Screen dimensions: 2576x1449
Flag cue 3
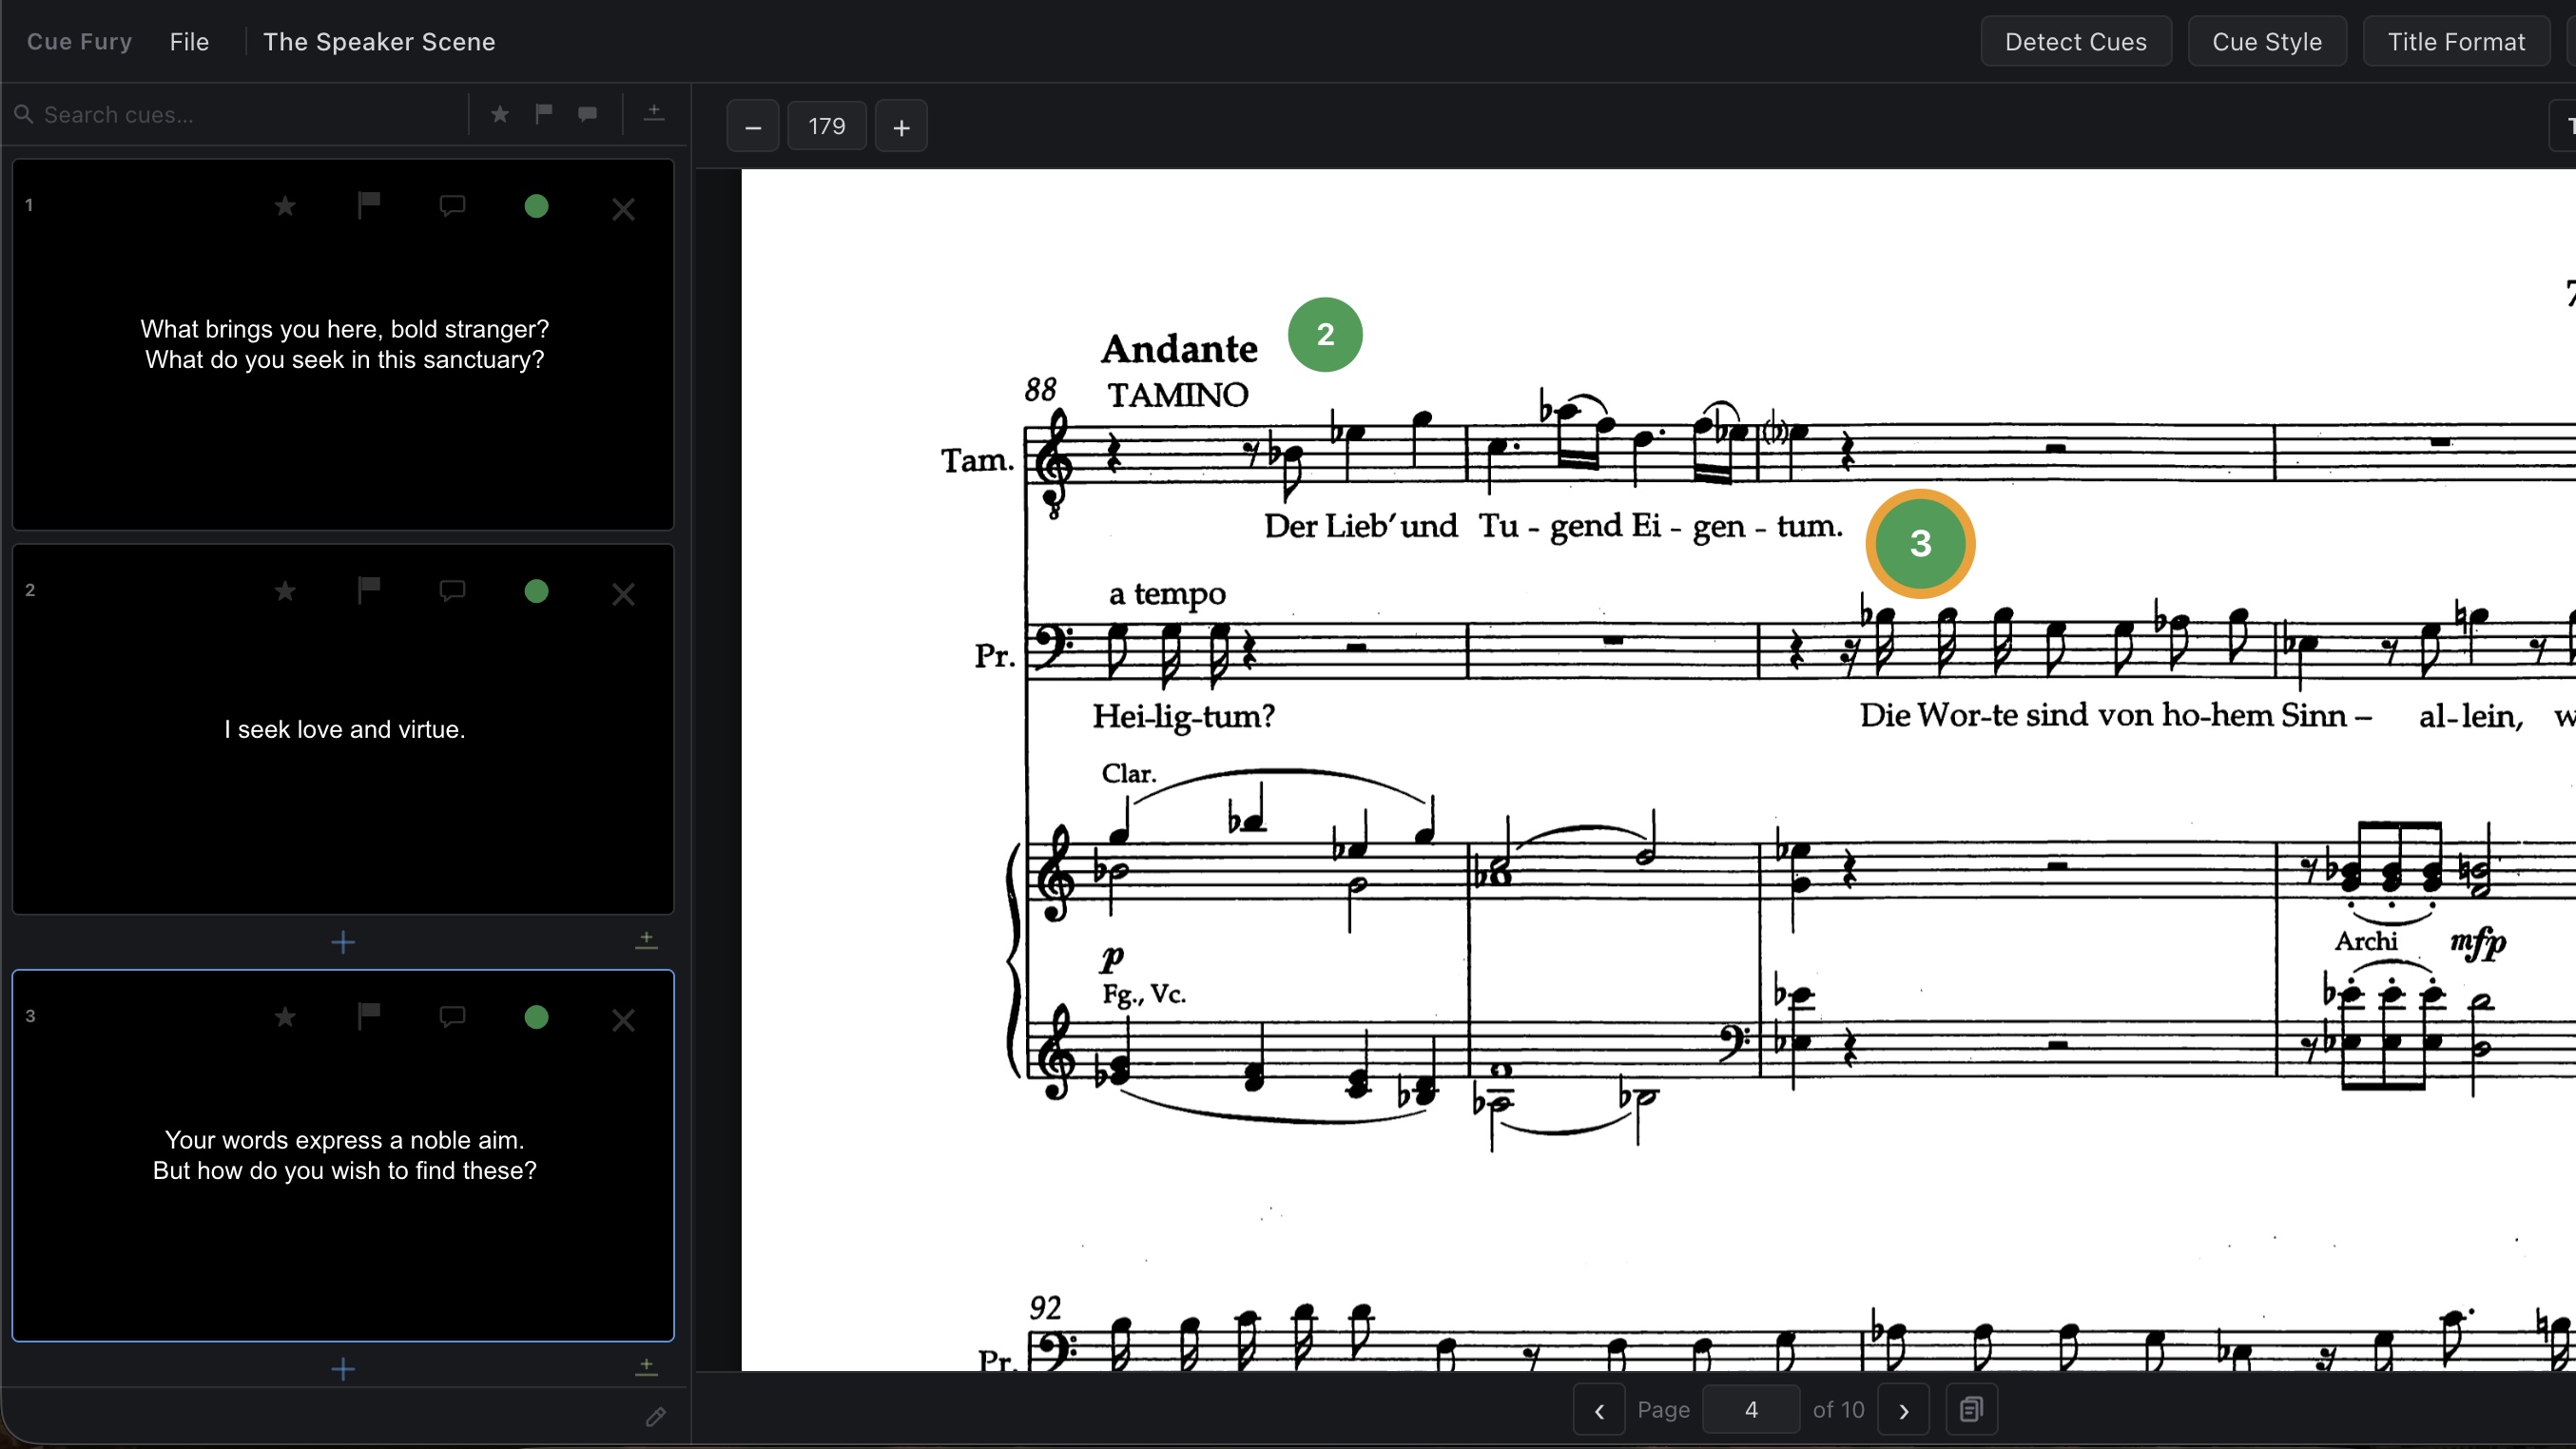click(369, 1017)
